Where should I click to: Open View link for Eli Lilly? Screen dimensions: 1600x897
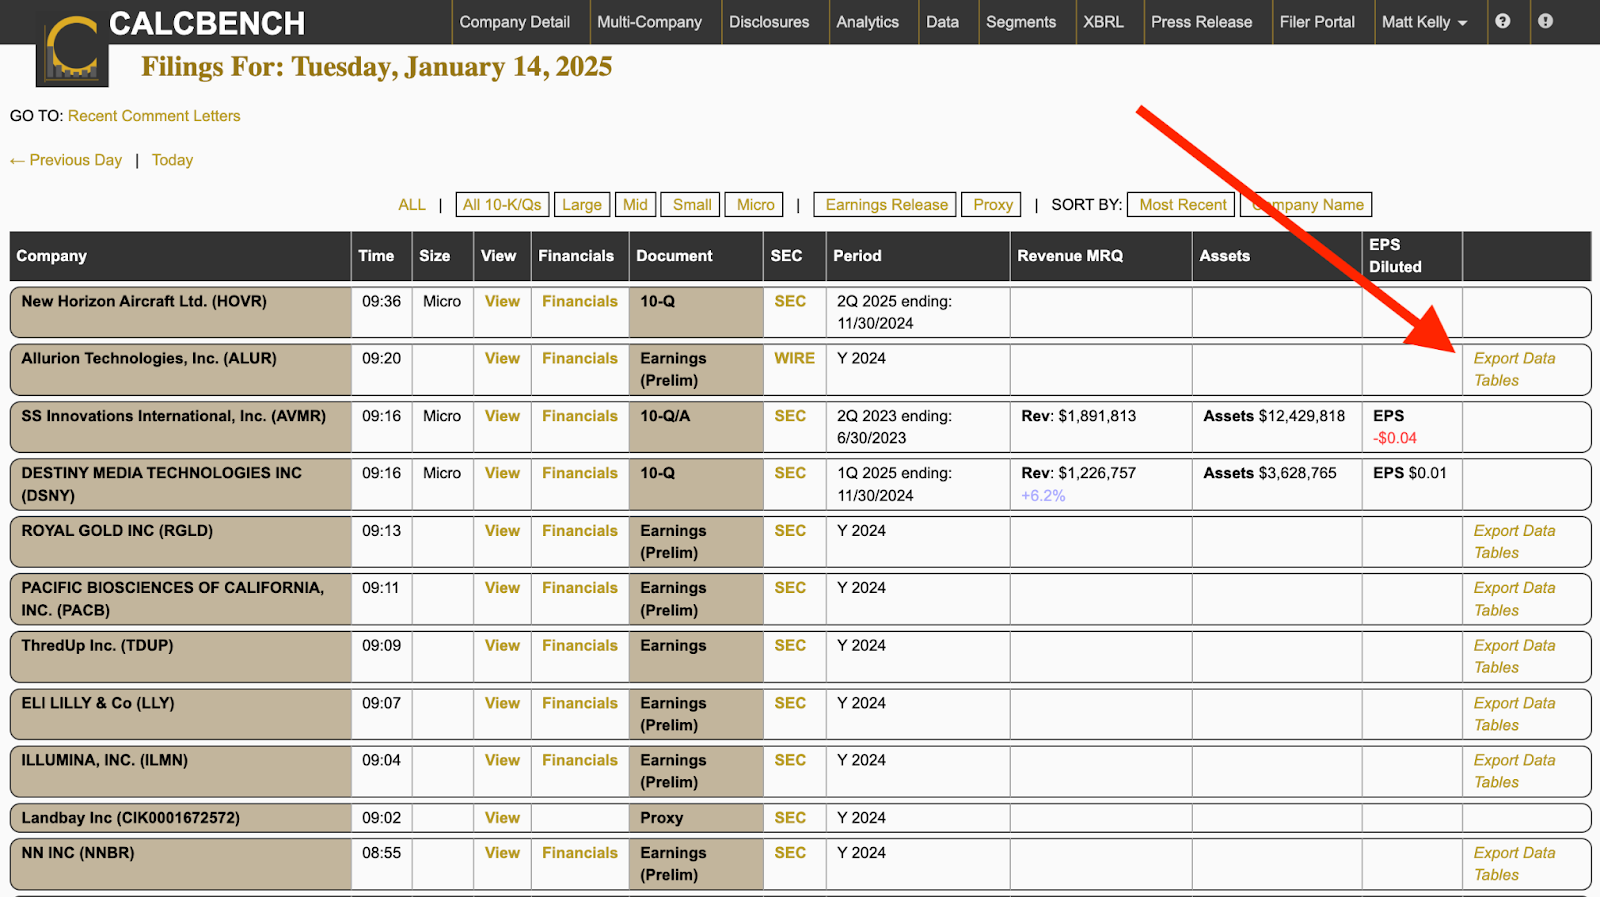pos(502,704)
